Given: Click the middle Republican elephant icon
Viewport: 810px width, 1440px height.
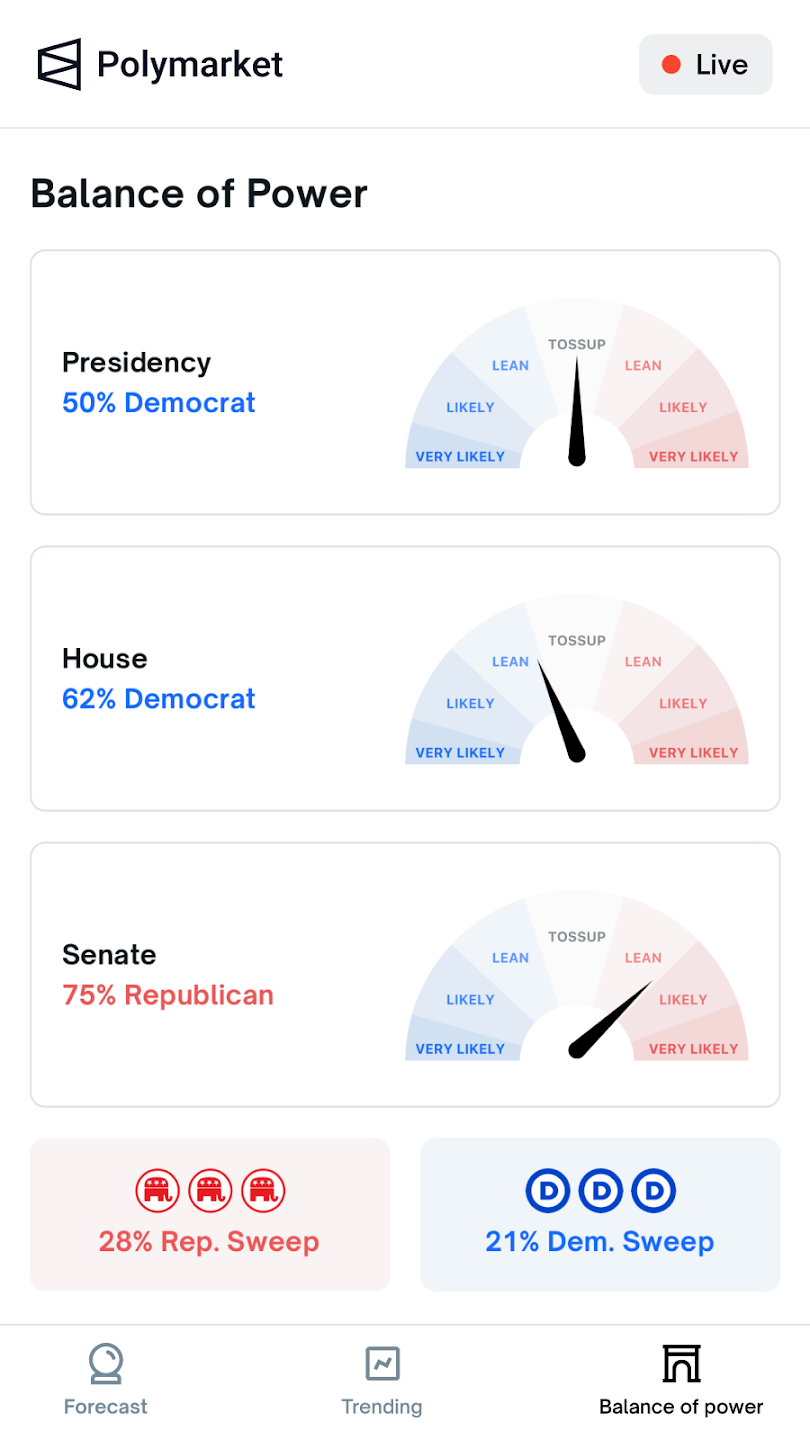Looking at the screenshot, I should click(x=210, y=1191).
